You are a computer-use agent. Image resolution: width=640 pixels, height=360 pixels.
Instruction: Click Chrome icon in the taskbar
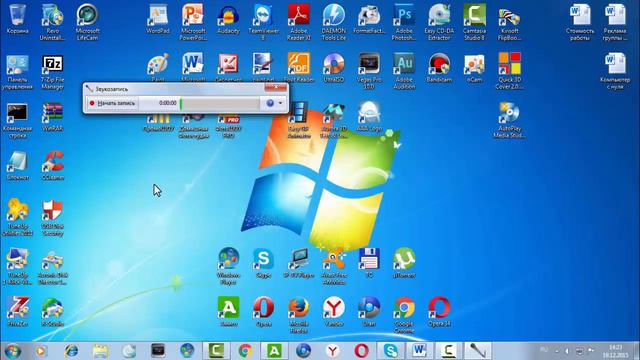pyautogui.click(x=245, y=351)
